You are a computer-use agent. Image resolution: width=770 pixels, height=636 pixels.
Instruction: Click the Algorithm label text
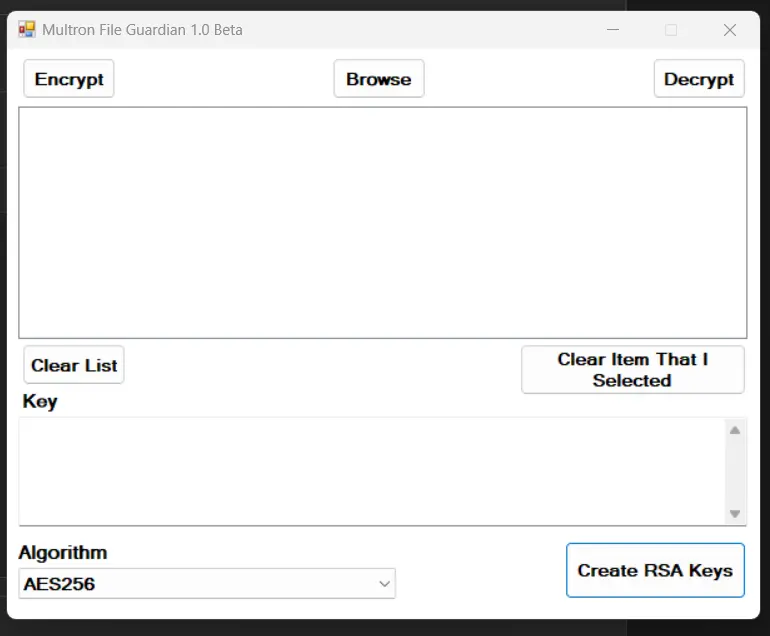[63, 553]
